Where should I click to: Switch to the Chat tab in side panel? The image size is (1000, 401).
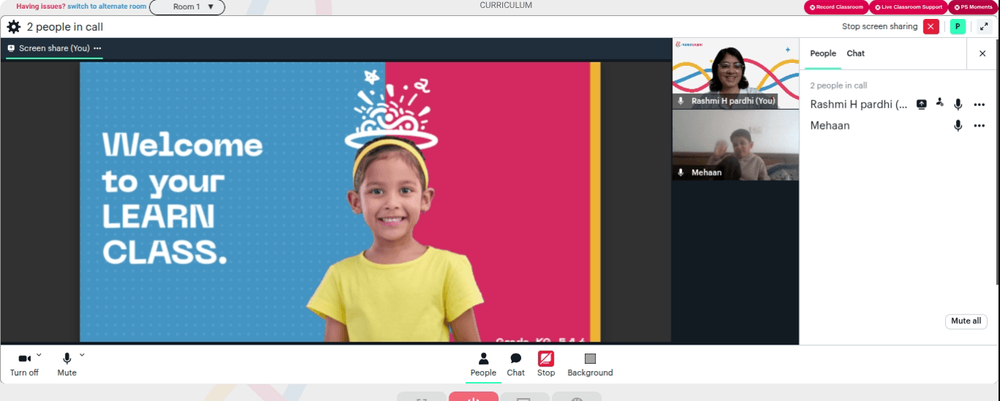pos(855,54)
